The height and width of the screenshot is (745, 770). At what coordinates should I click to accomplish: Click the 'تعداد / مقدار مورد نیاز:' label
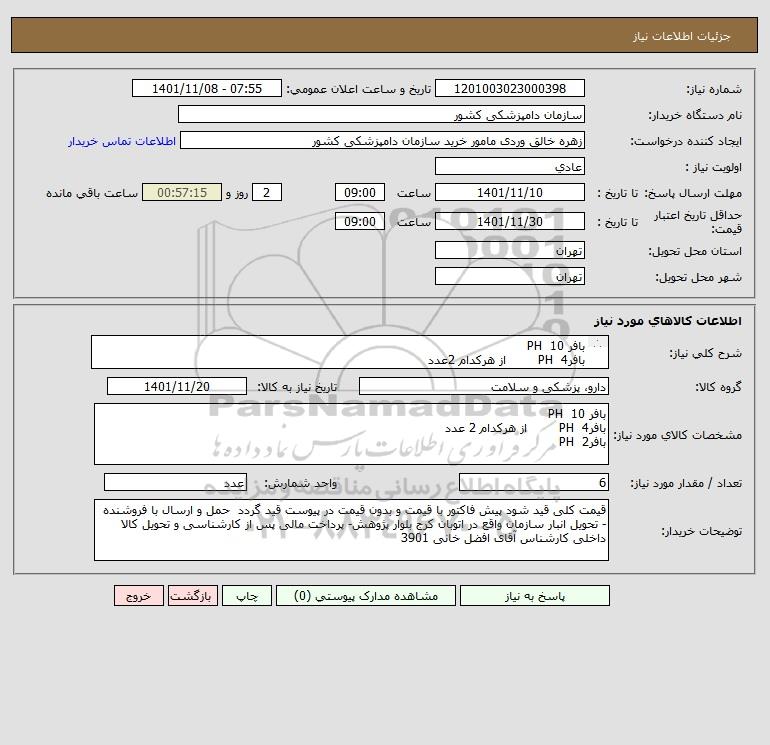coord(686,483)
